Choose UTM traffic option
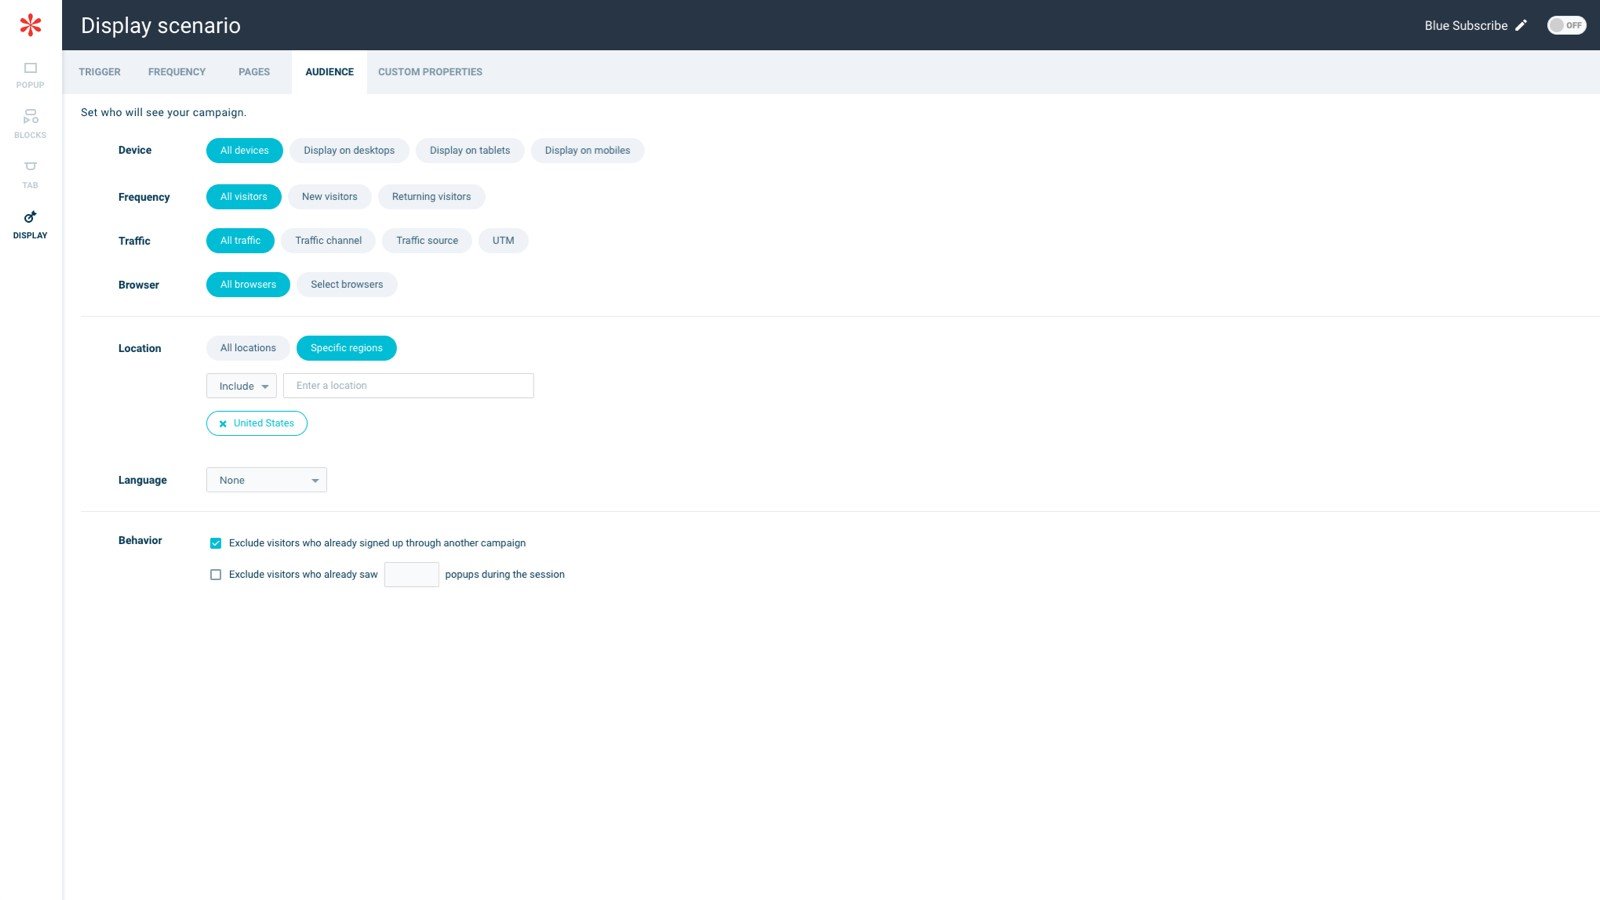This screenshot has width=1600, height=900. tap(503, 241)
